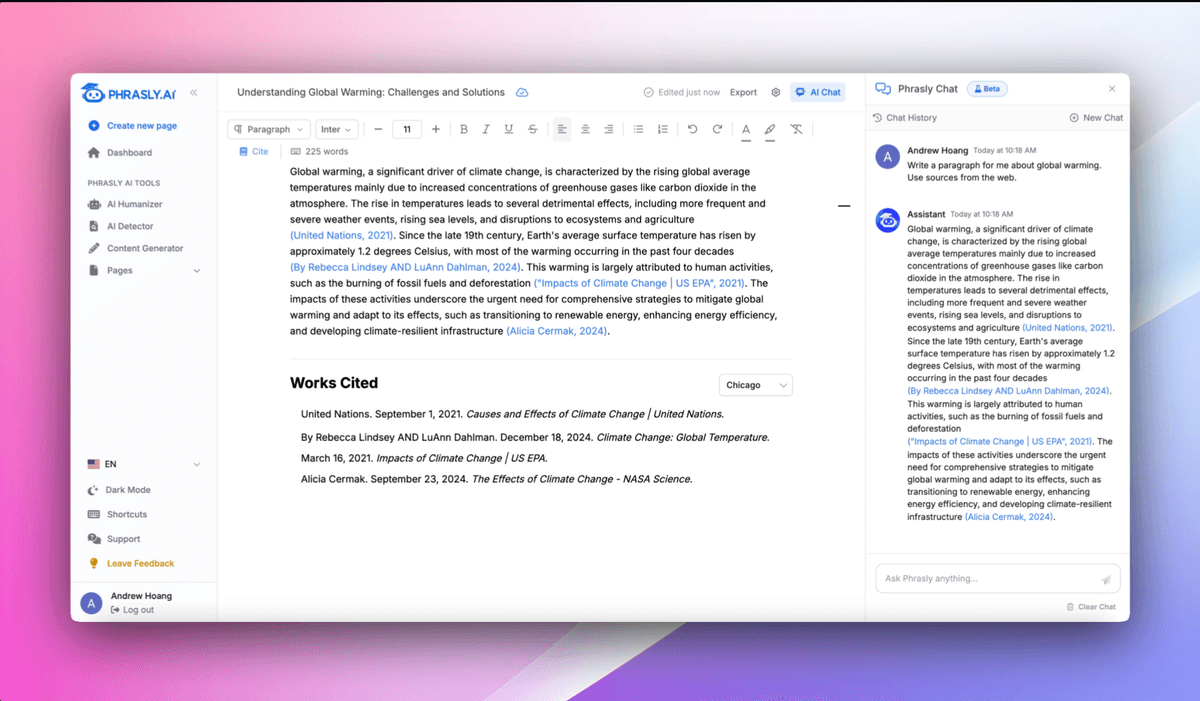Image resolution: width=1200 pixels, height=701 pixels.
Task: Clear text formatting
Action: (796, 129)
